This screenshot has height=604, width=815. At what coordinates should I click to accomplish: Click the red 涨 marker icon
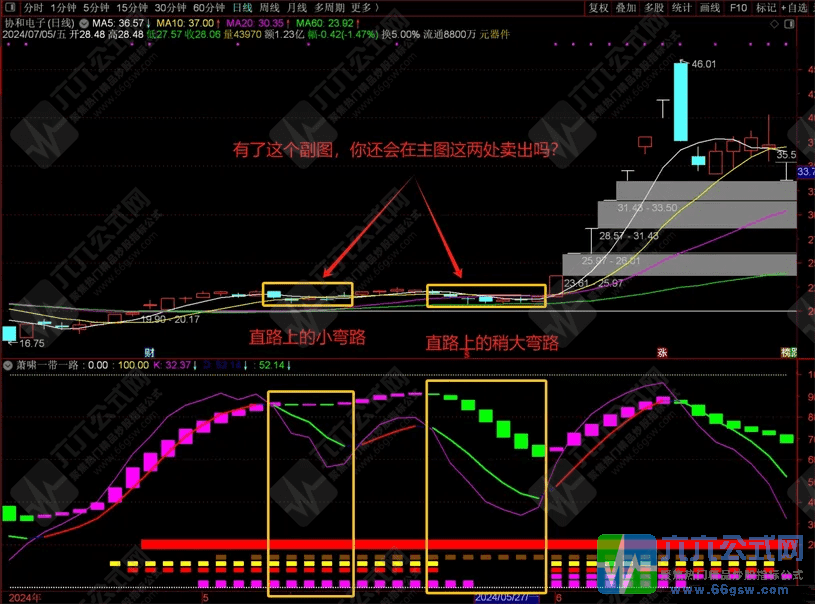662,352
